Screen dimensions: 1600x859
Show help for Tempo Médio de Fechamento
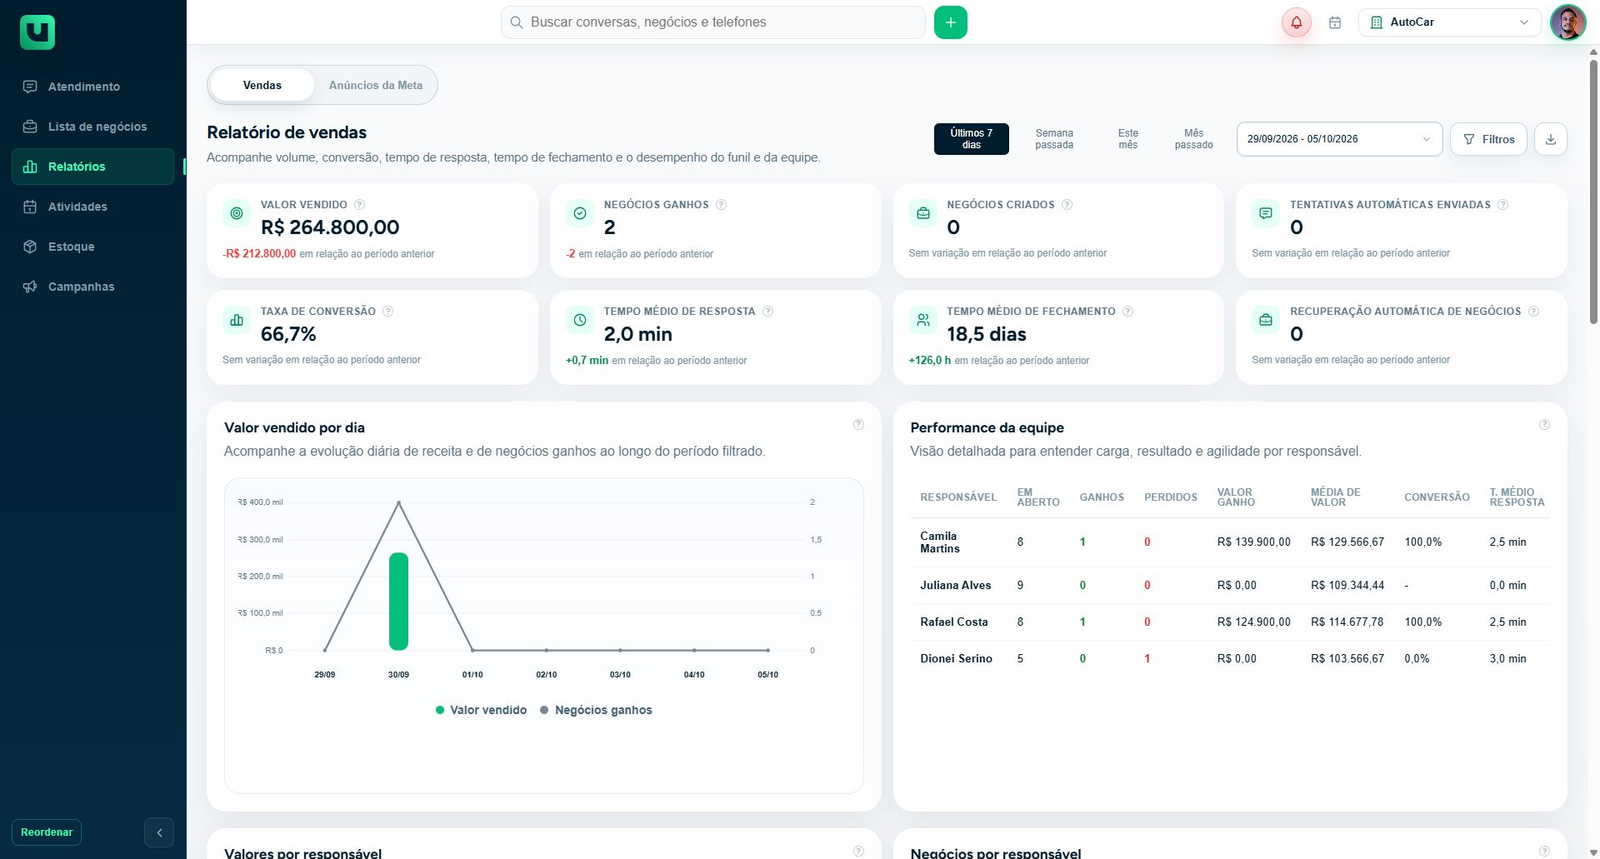click(x=1128, y=311)
